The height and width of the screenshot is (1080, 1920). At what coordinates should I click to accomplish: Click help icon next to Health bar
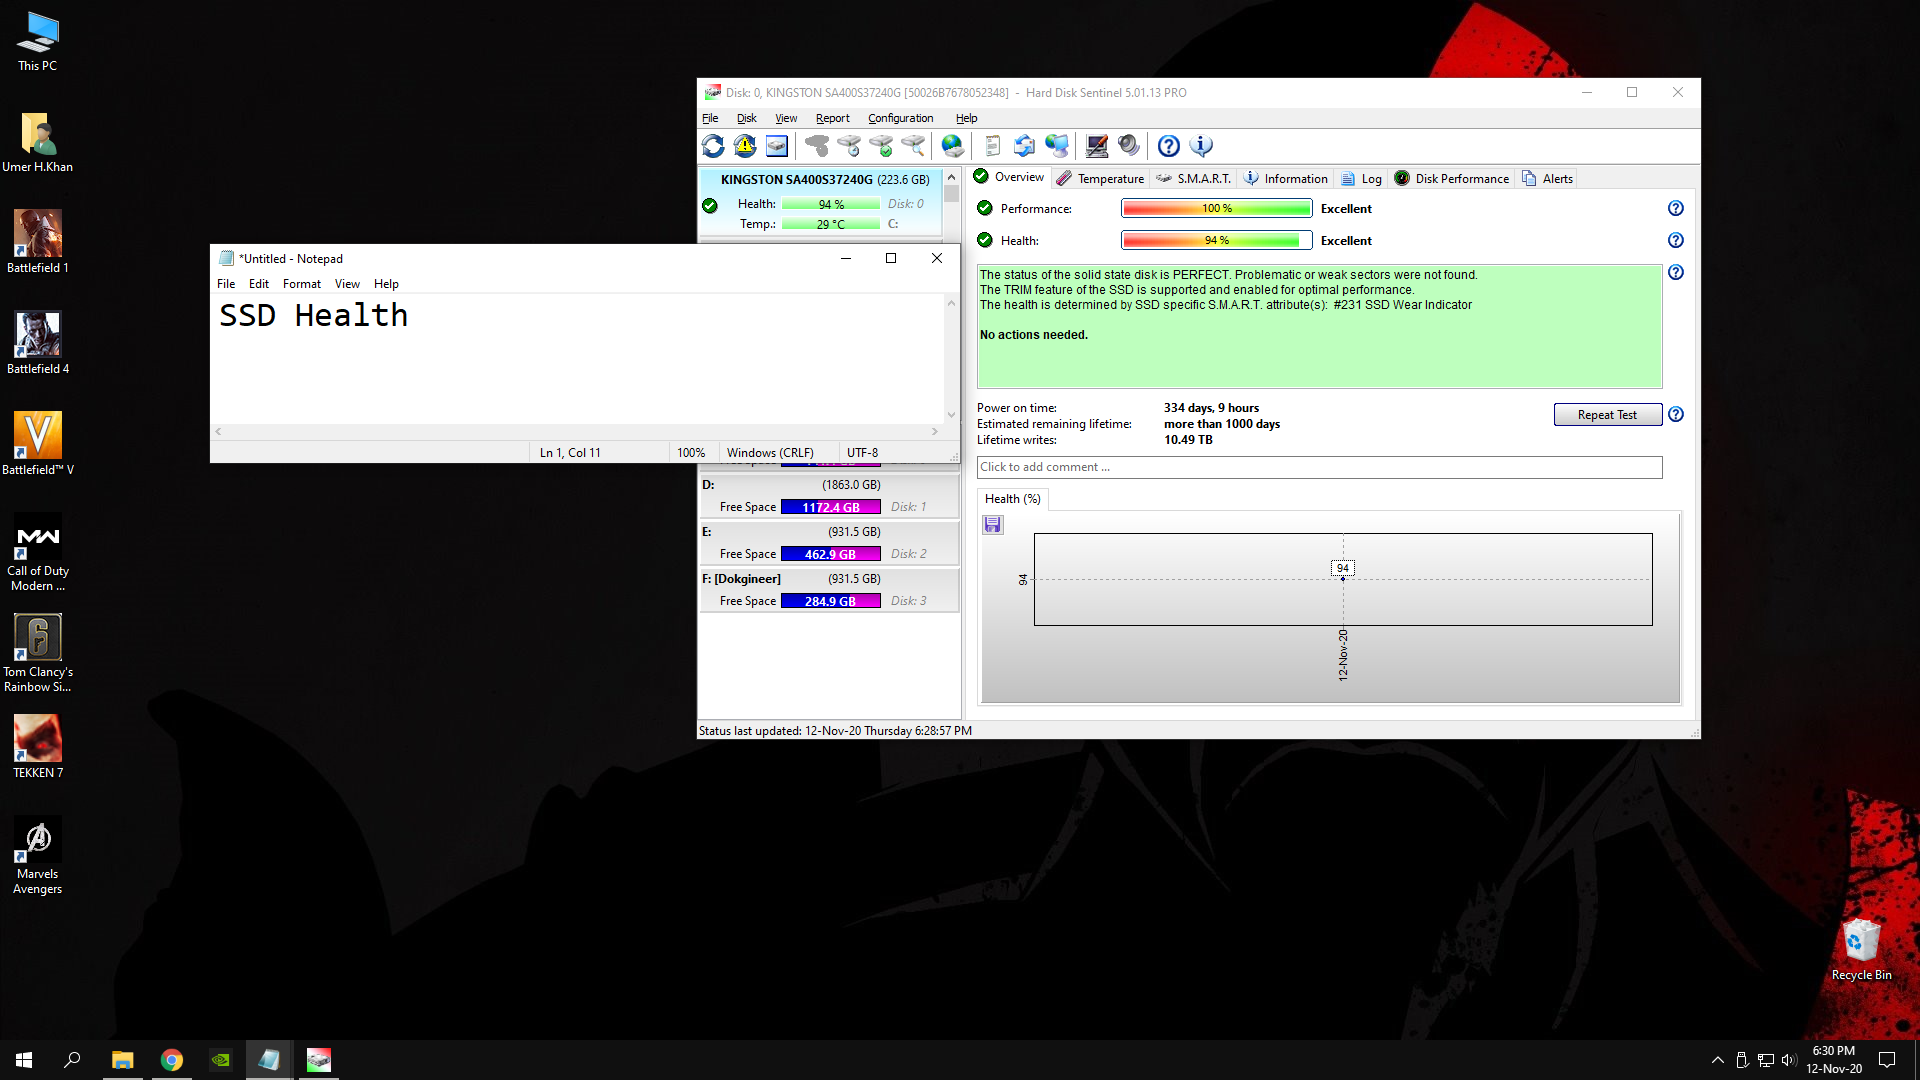(x=1676, y=240)
